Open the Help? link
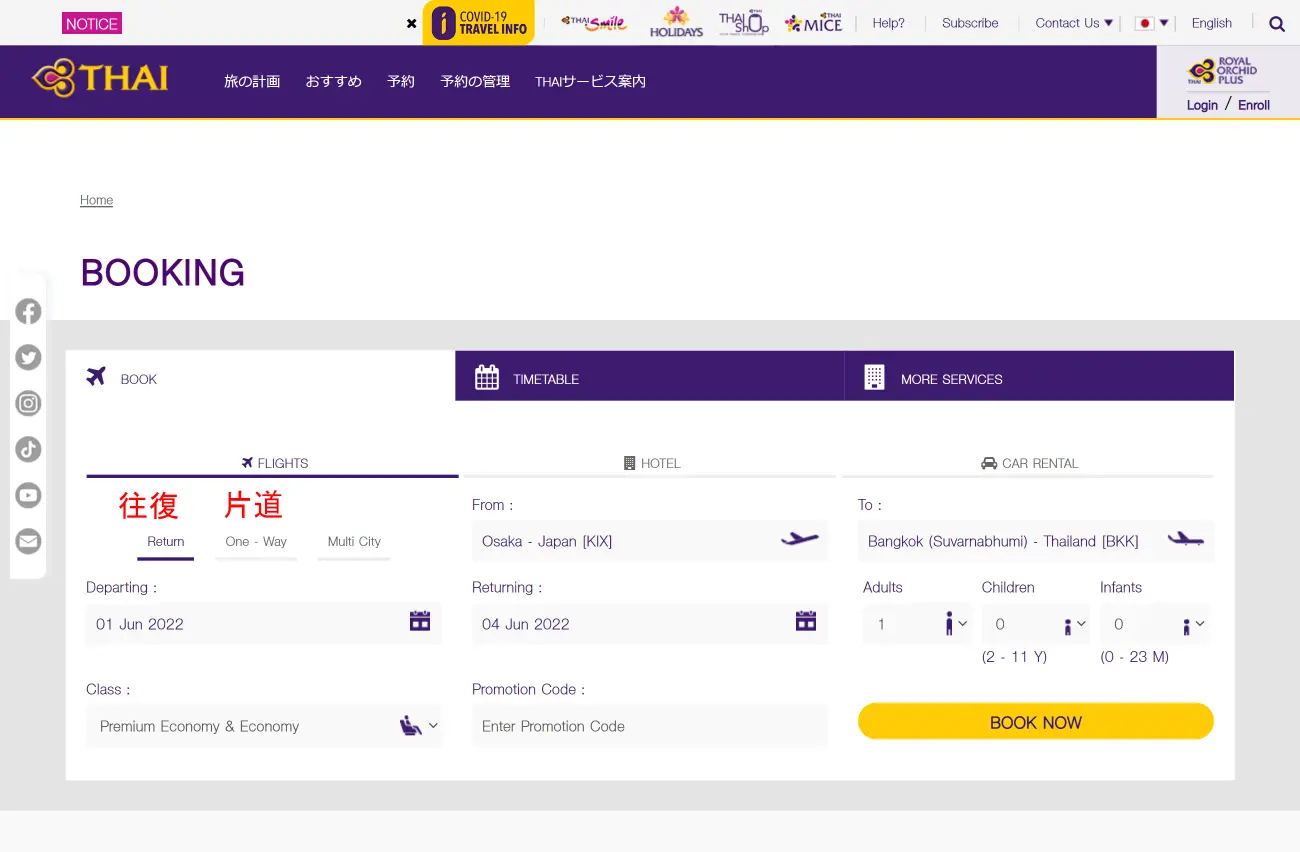The width and height of the screenshot is (1300, 852). 888,23
